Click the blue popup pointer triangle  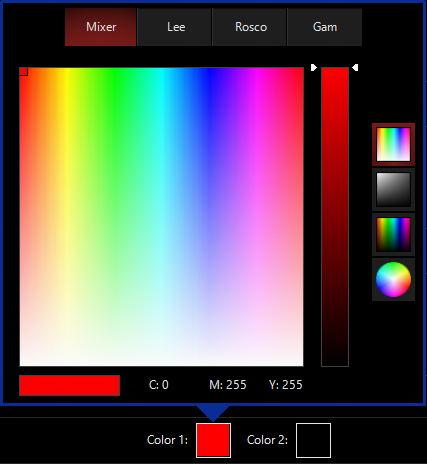[x=213, y=413]
